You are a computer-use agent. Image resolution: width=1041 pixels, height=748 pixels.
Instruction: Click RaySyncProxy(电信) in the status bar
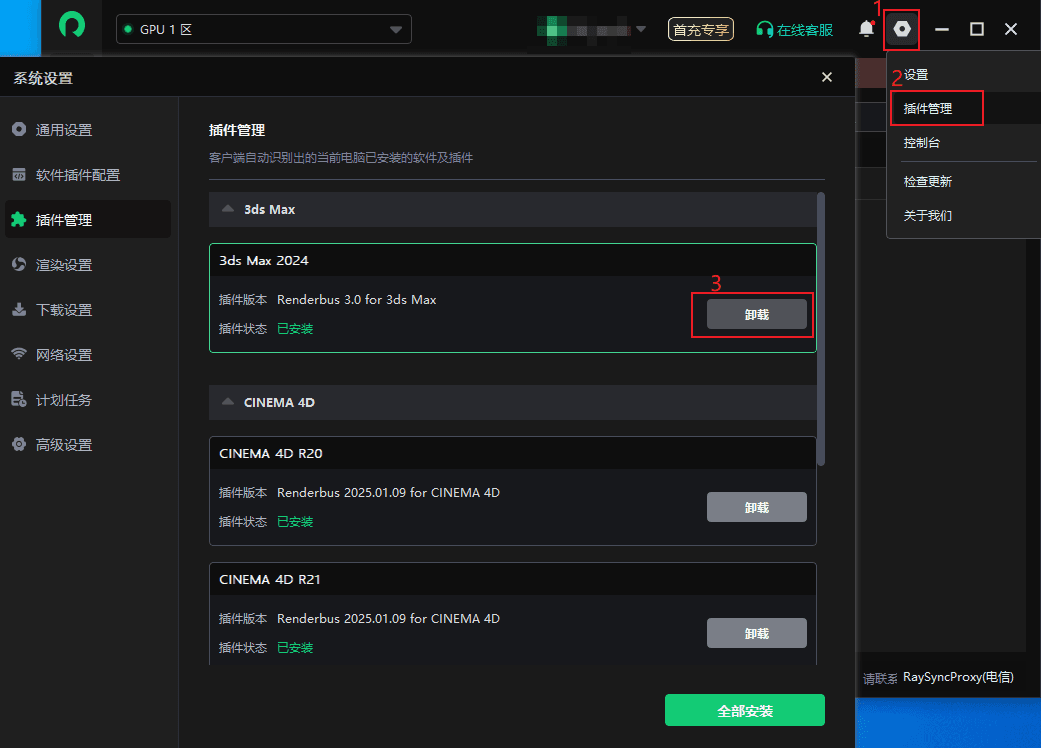(958, 677)
